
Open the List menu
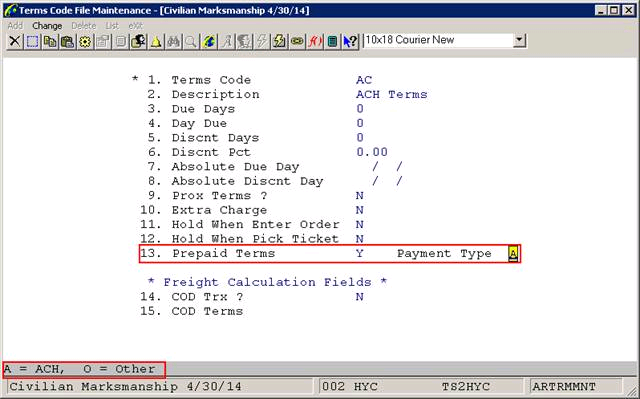tap(112, 25)
